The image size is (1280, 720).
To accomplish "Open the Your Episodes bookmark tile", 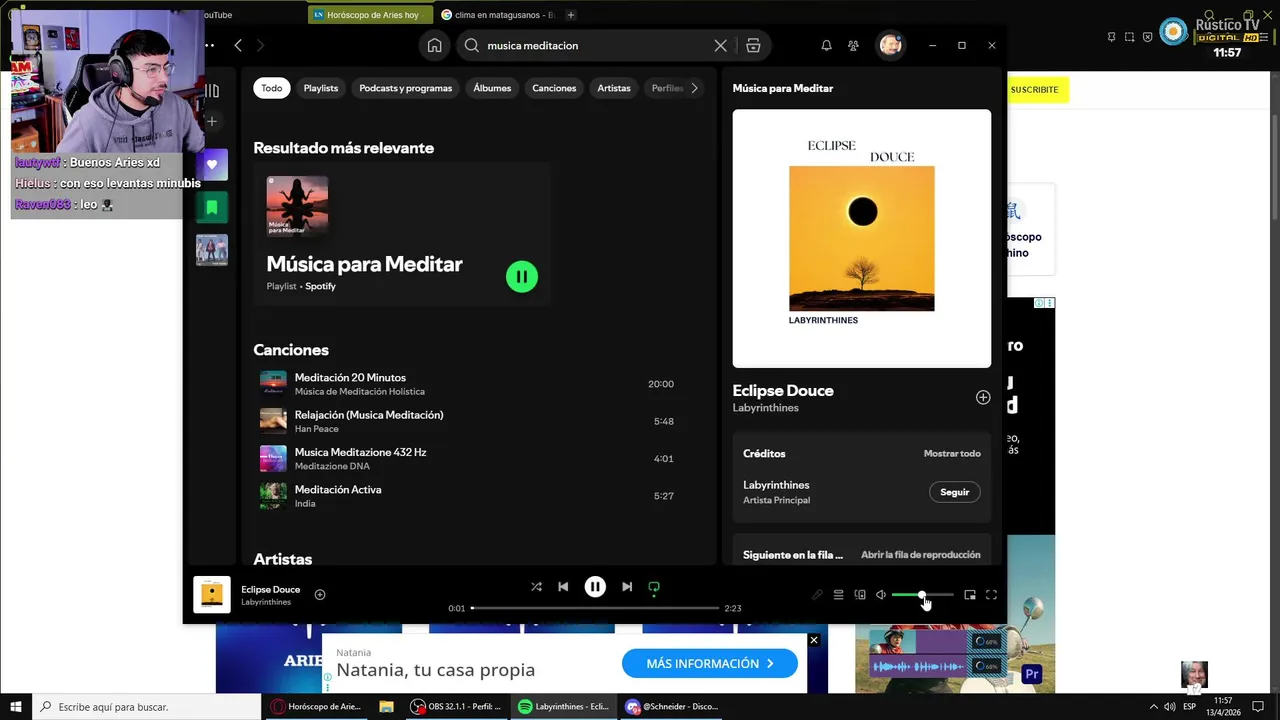I will click(212, 207).
